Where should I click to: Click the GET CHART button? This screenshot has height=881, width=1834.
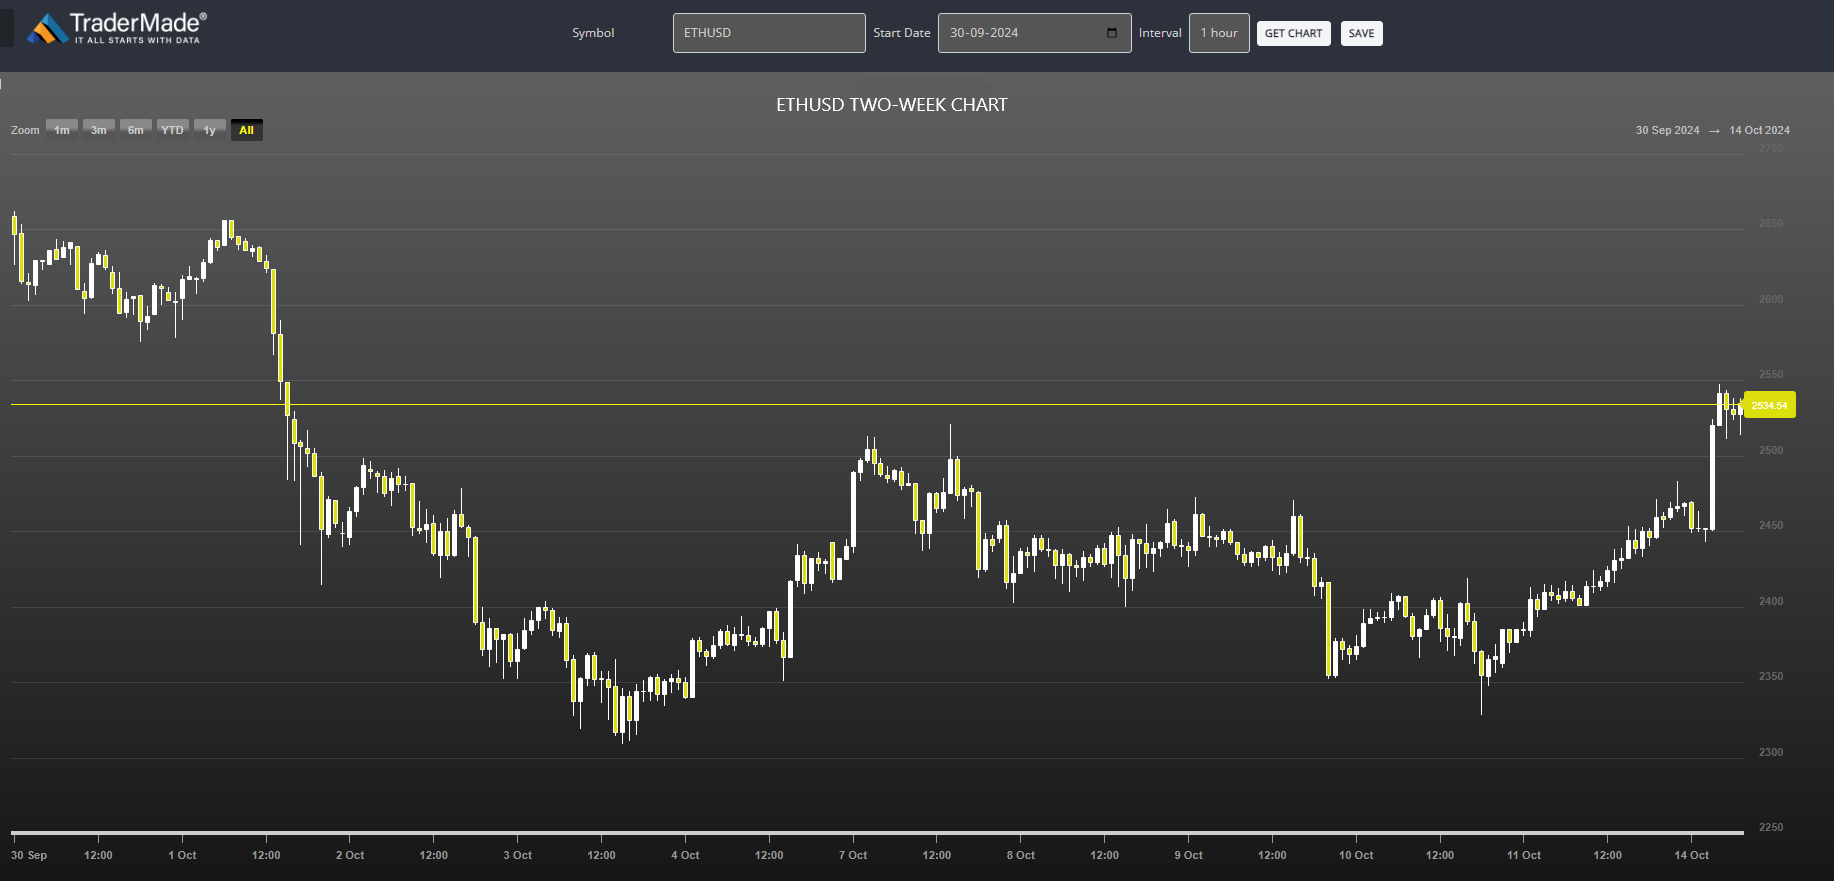point(1293,33)
